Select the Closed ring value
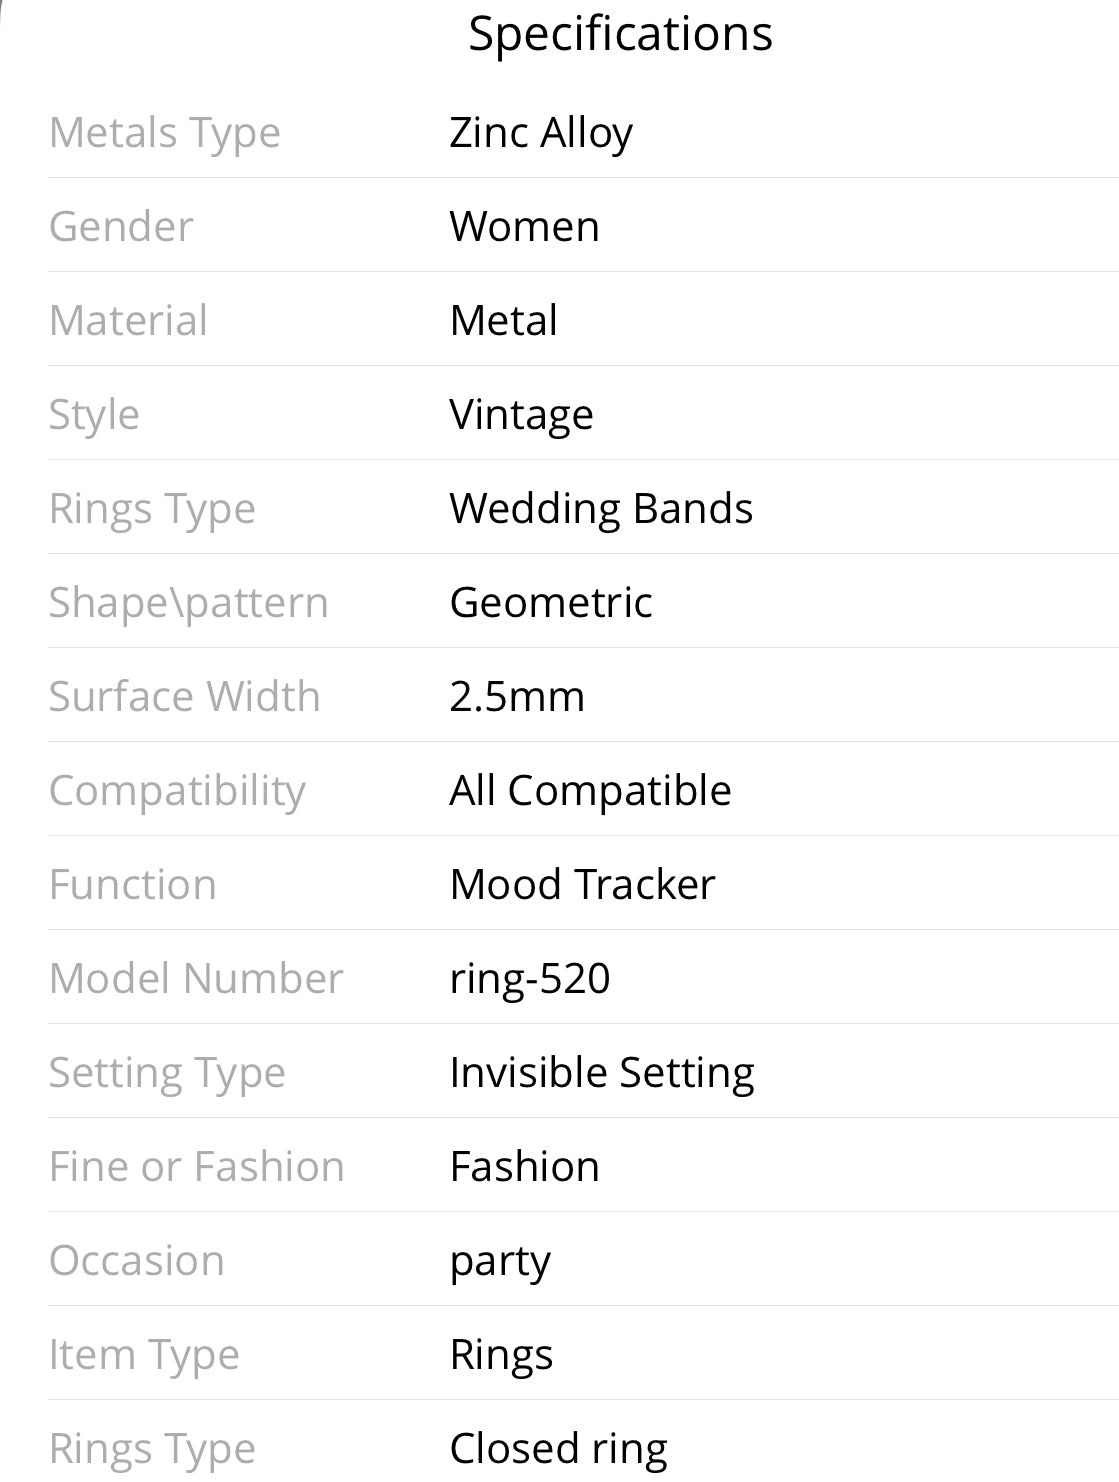1119x1482 pixels. click(559, 1449)
